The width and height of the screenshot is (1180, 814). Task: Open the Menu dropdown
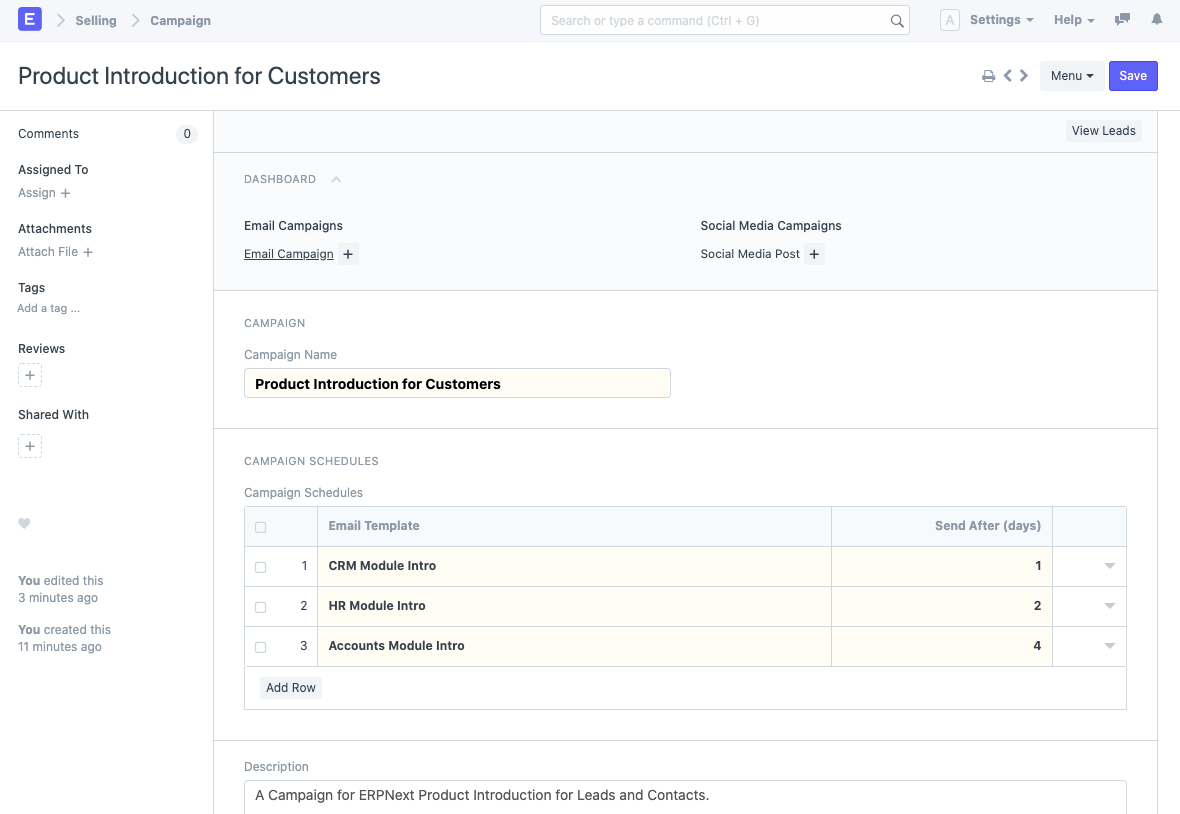pyautogui.click(x=1071, y=76)
